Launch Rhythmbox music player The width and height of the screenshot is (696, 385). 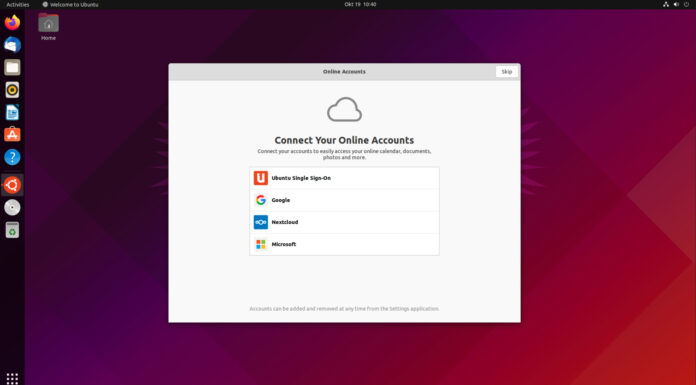(x=12, y=90)
